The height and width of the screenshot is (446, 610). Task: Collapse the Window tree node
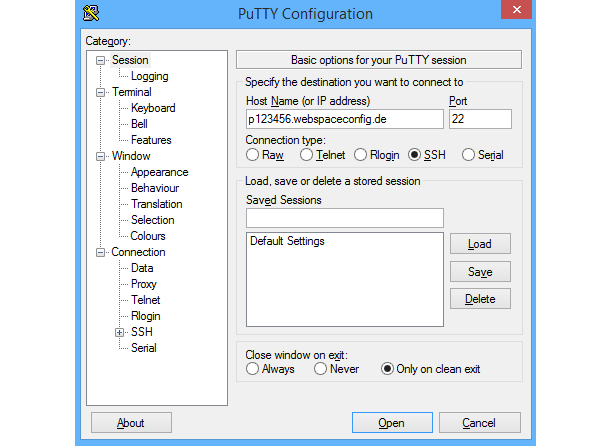100,156
